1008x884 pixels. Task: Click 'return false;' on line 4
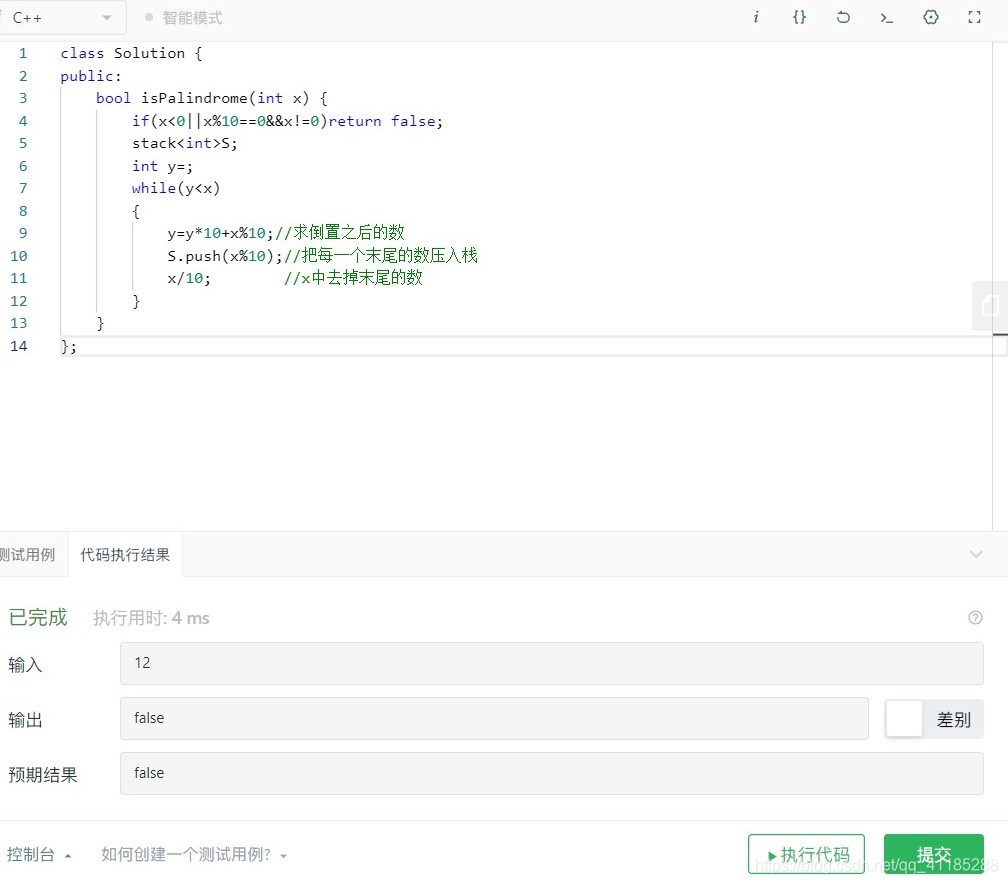386,121
